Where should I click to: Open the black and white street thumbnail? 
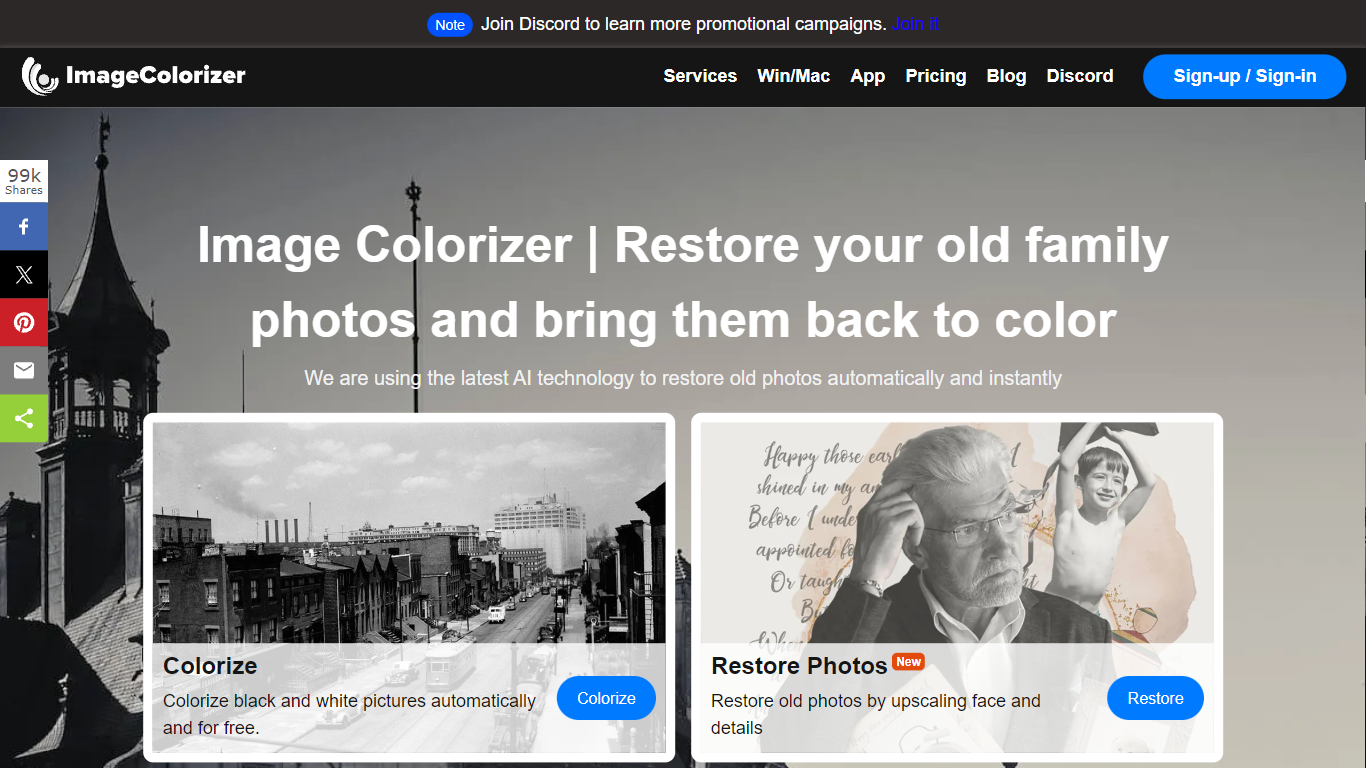pos(409,532)
